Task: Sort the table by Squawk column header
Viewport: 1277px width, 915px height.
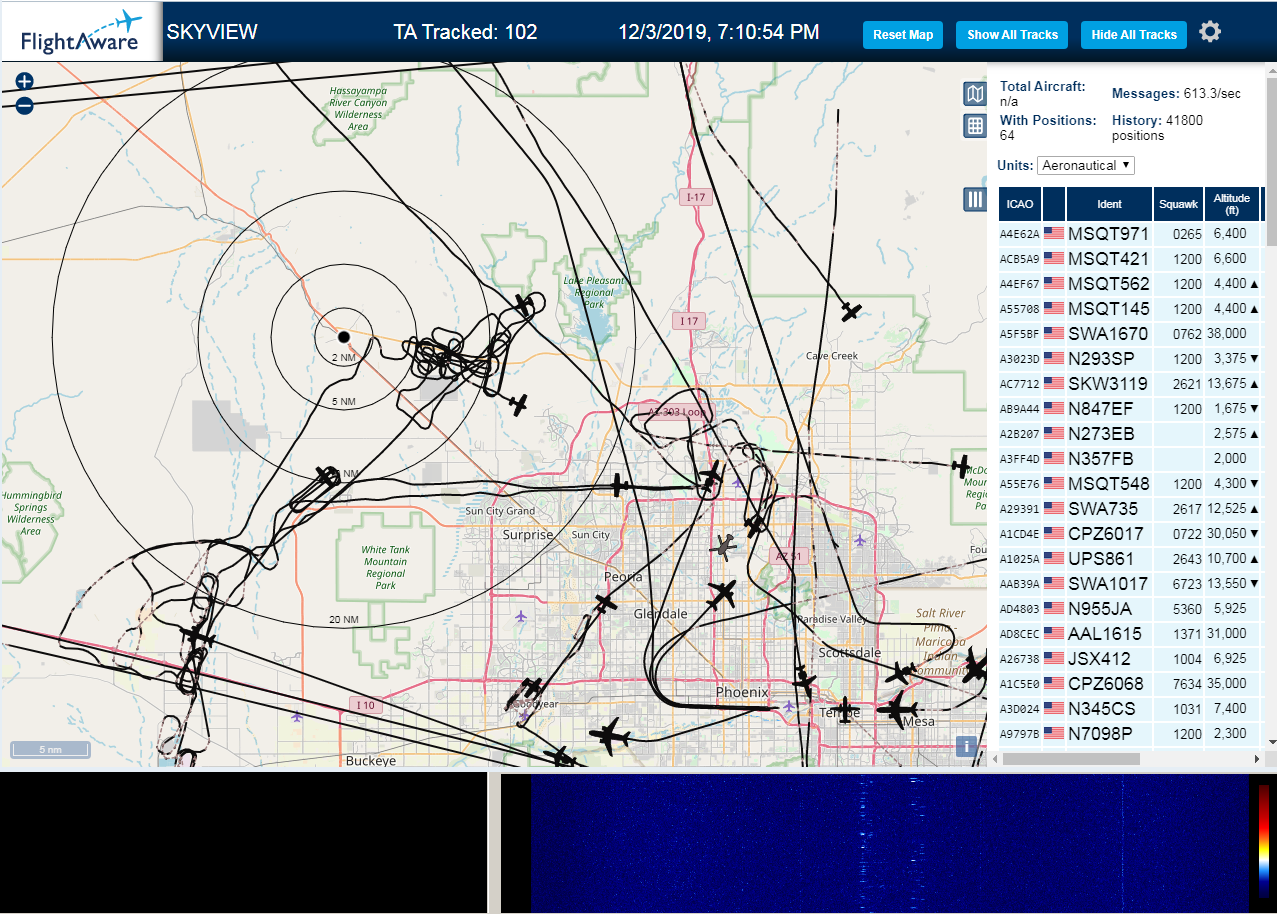Action: 1178,204
